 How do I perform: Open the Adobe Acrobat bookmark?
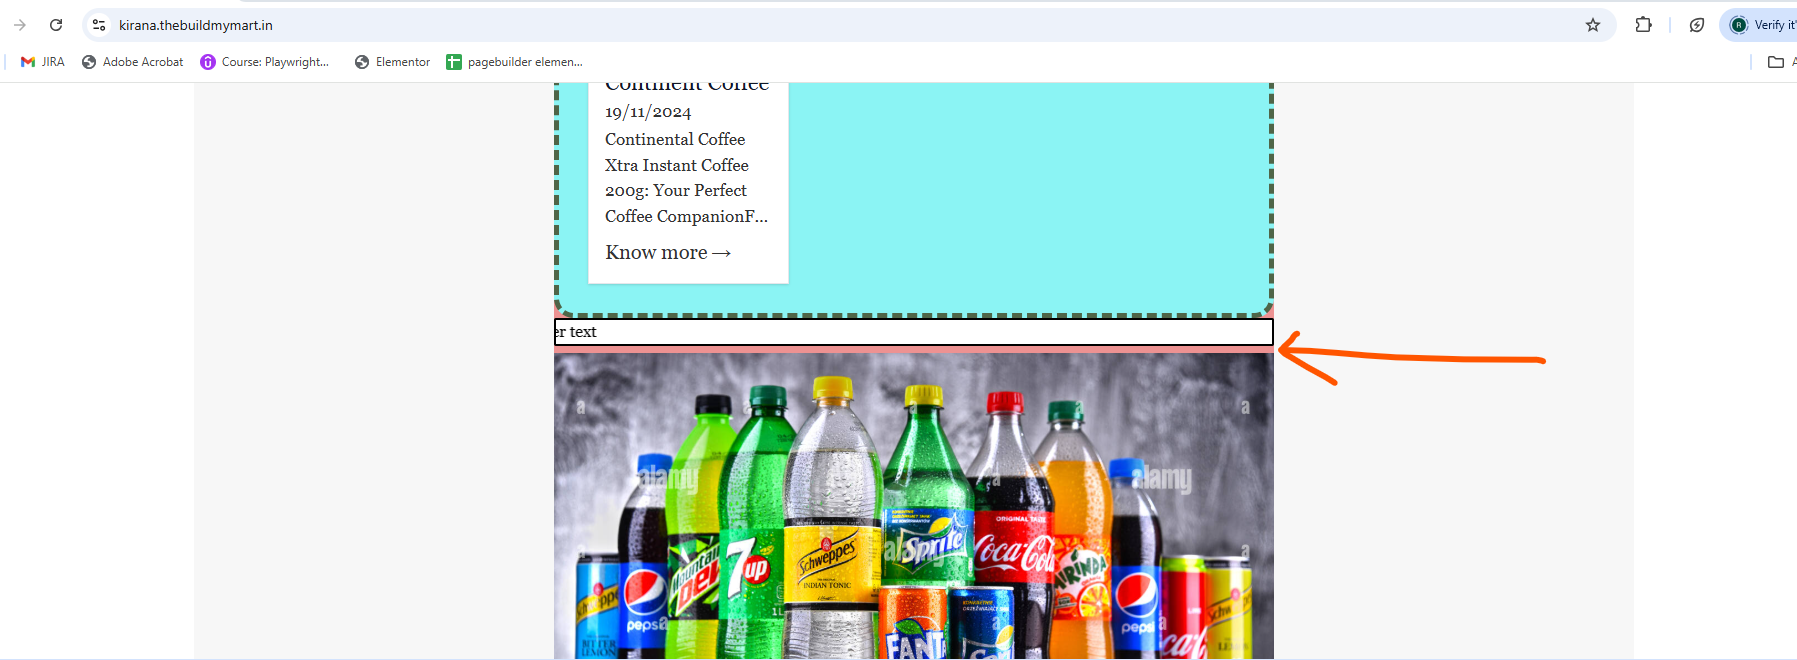tap(133, 62)
